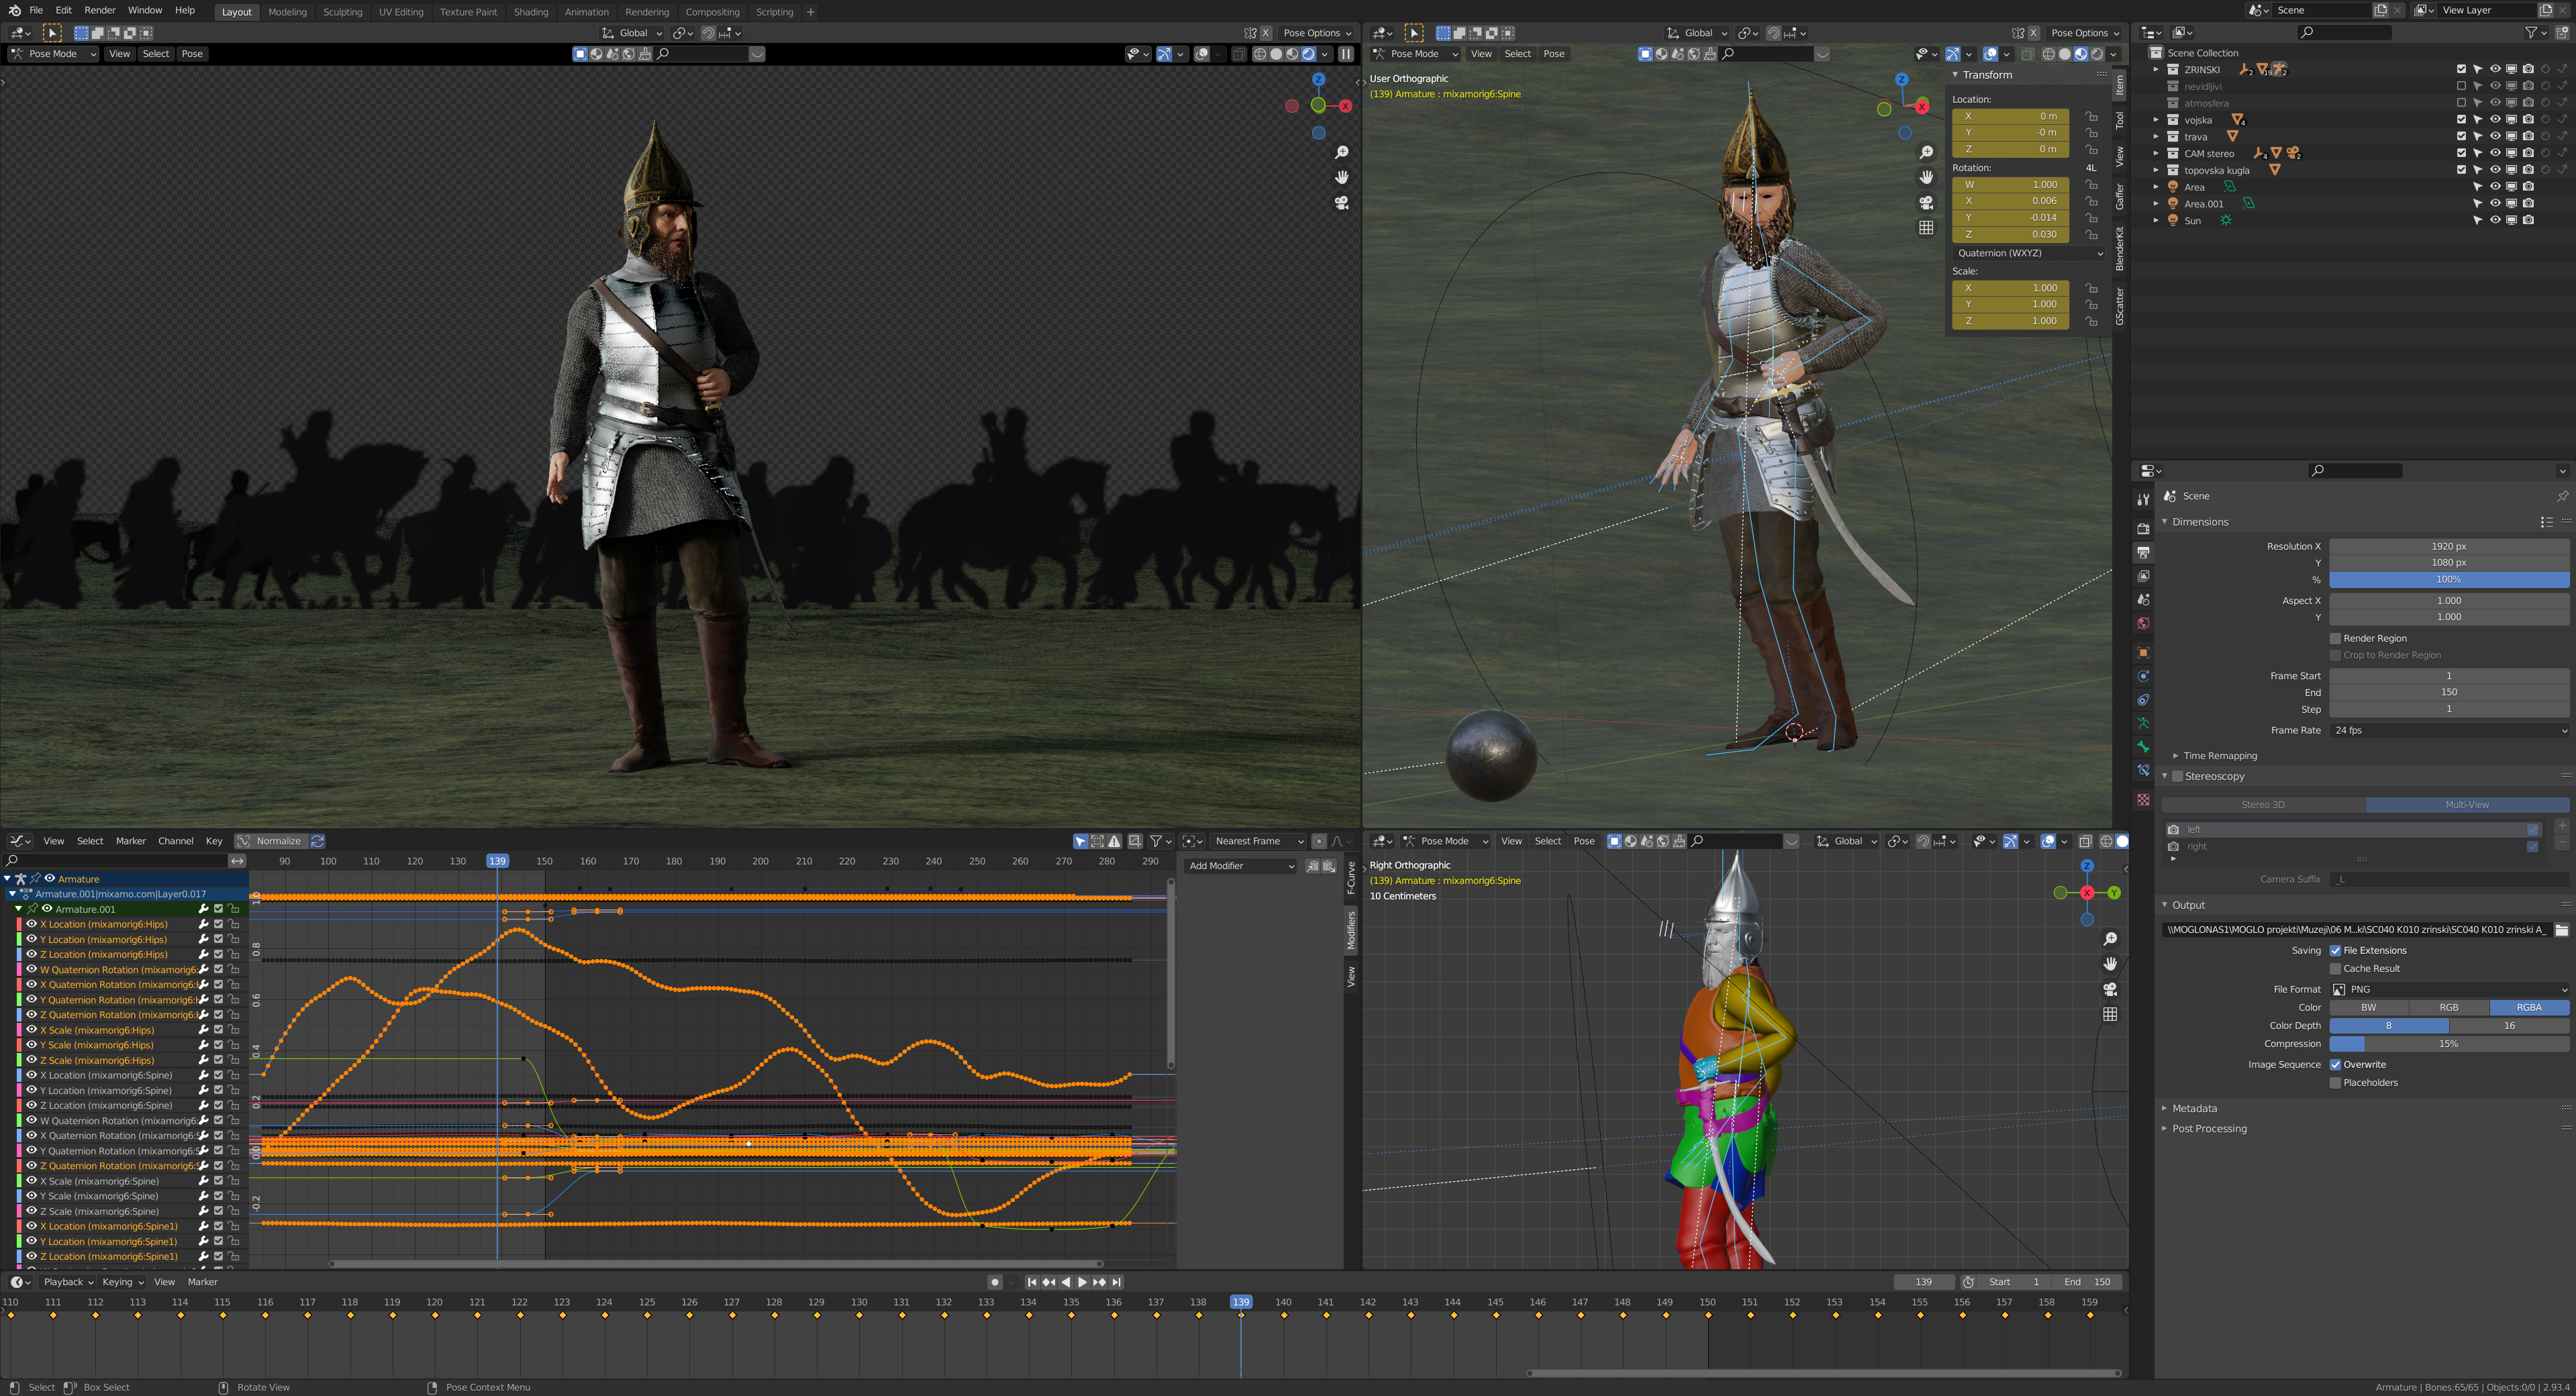Image resolution: width=2576 pixels, height=1396 pixels.
Task: Open the Quaternion (WXYZ) rotation mode dropdown
Action: click(x=2029, y=253)
